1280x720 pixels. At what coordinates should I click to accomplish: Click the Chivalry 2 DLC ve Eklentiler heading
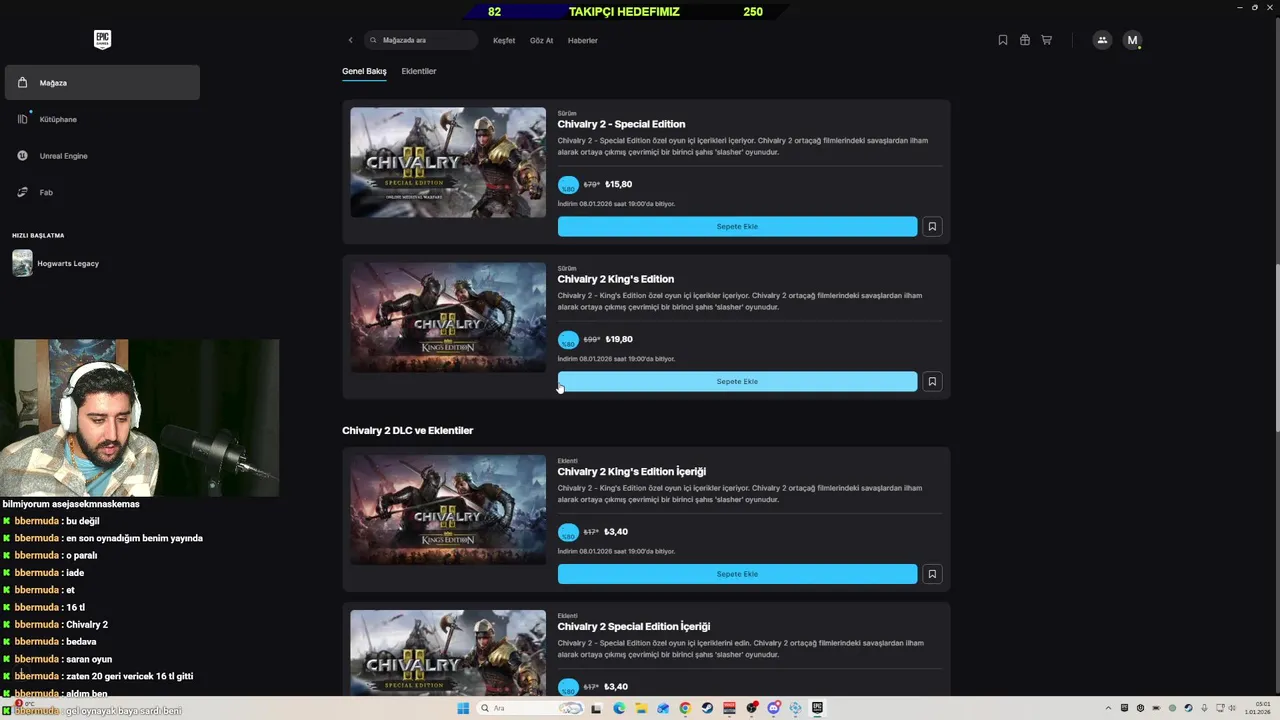(408, 430)
